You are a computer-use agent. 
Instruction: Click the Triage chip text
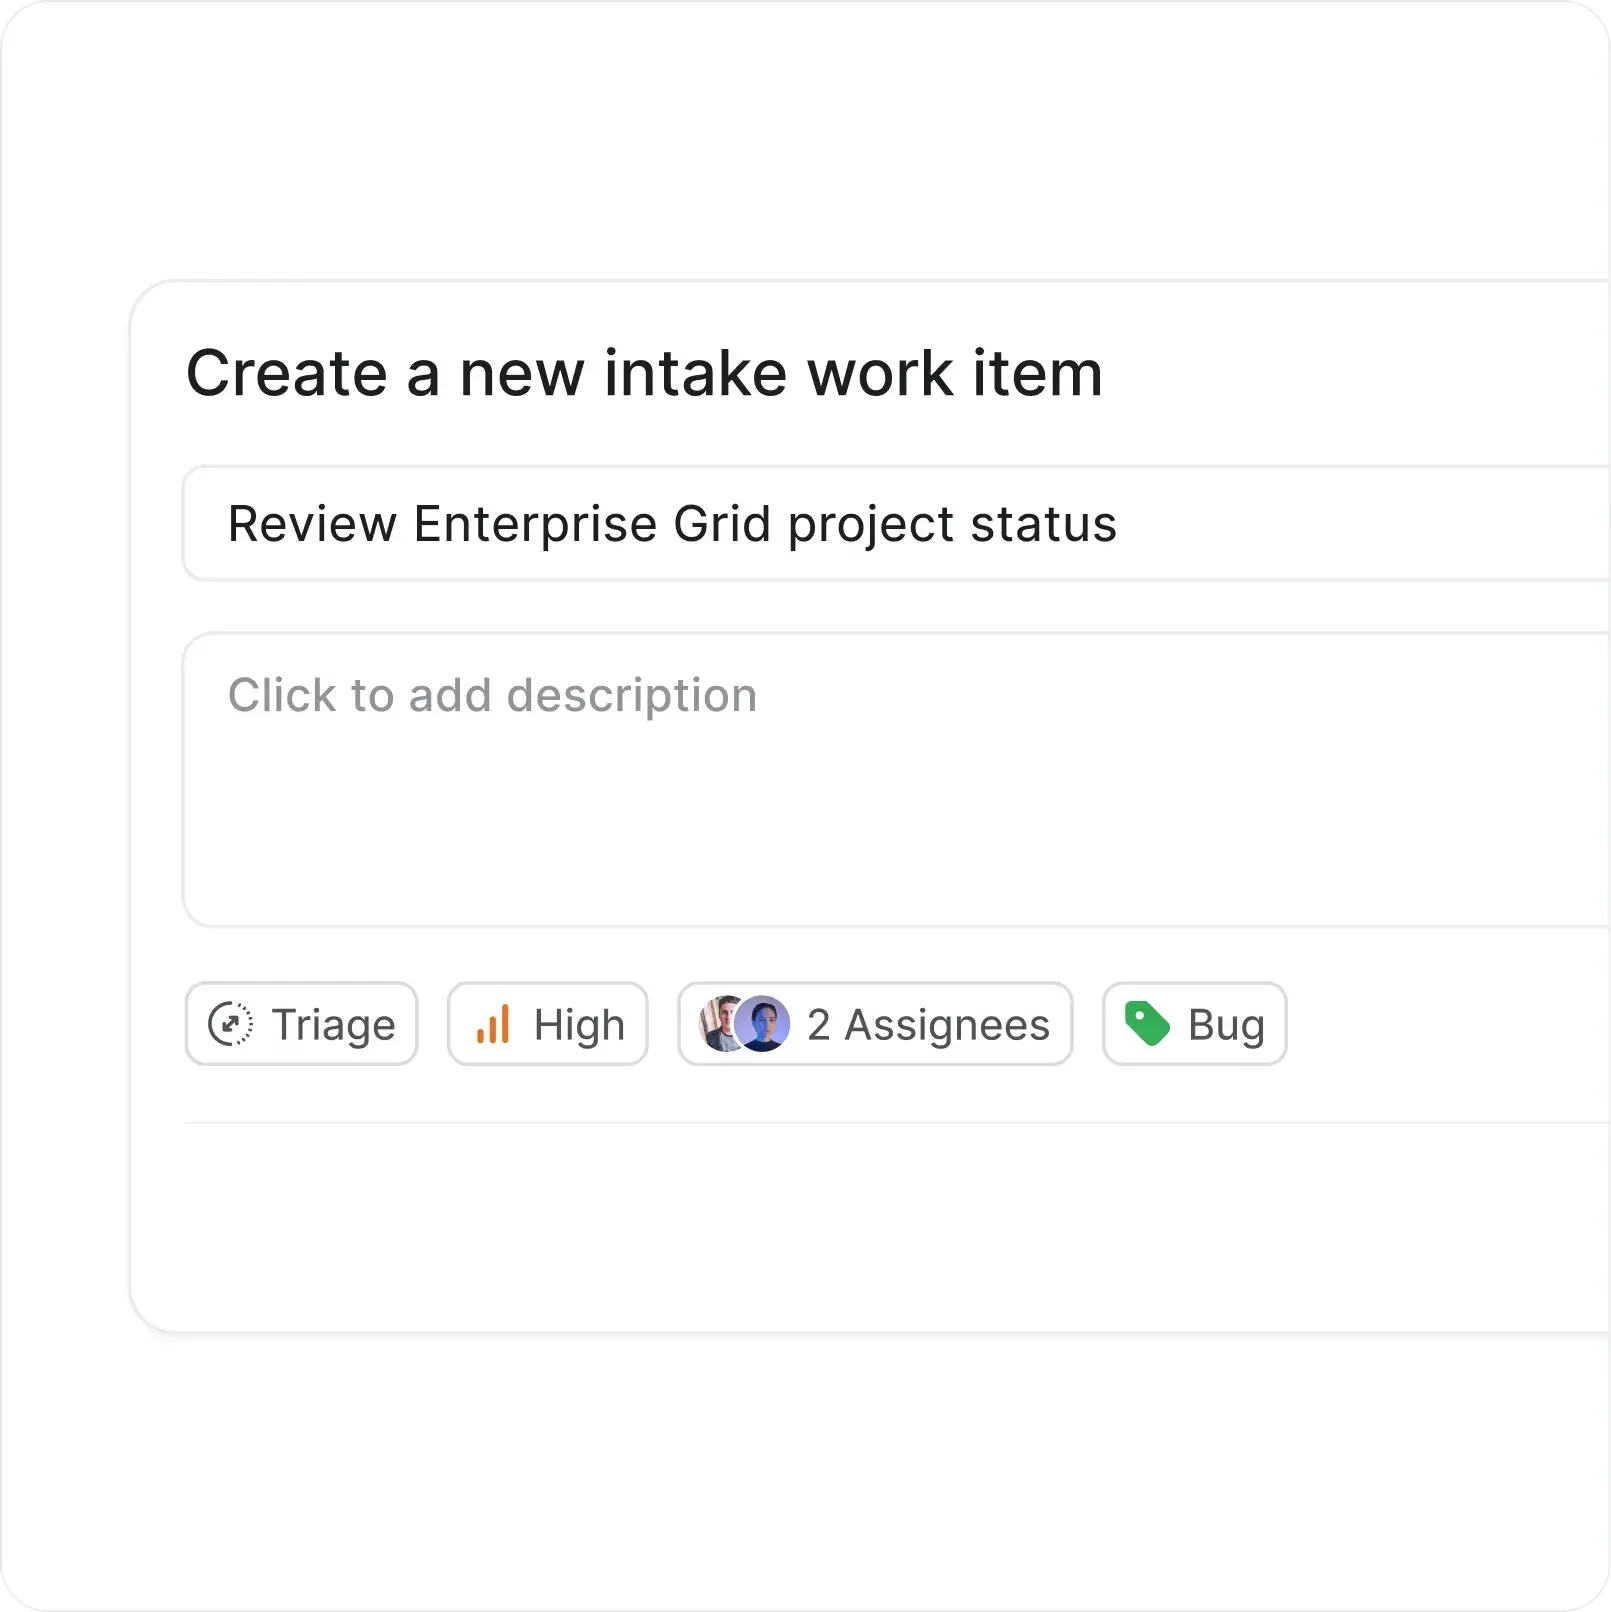pyautogui.click(x=334, y=1025)
